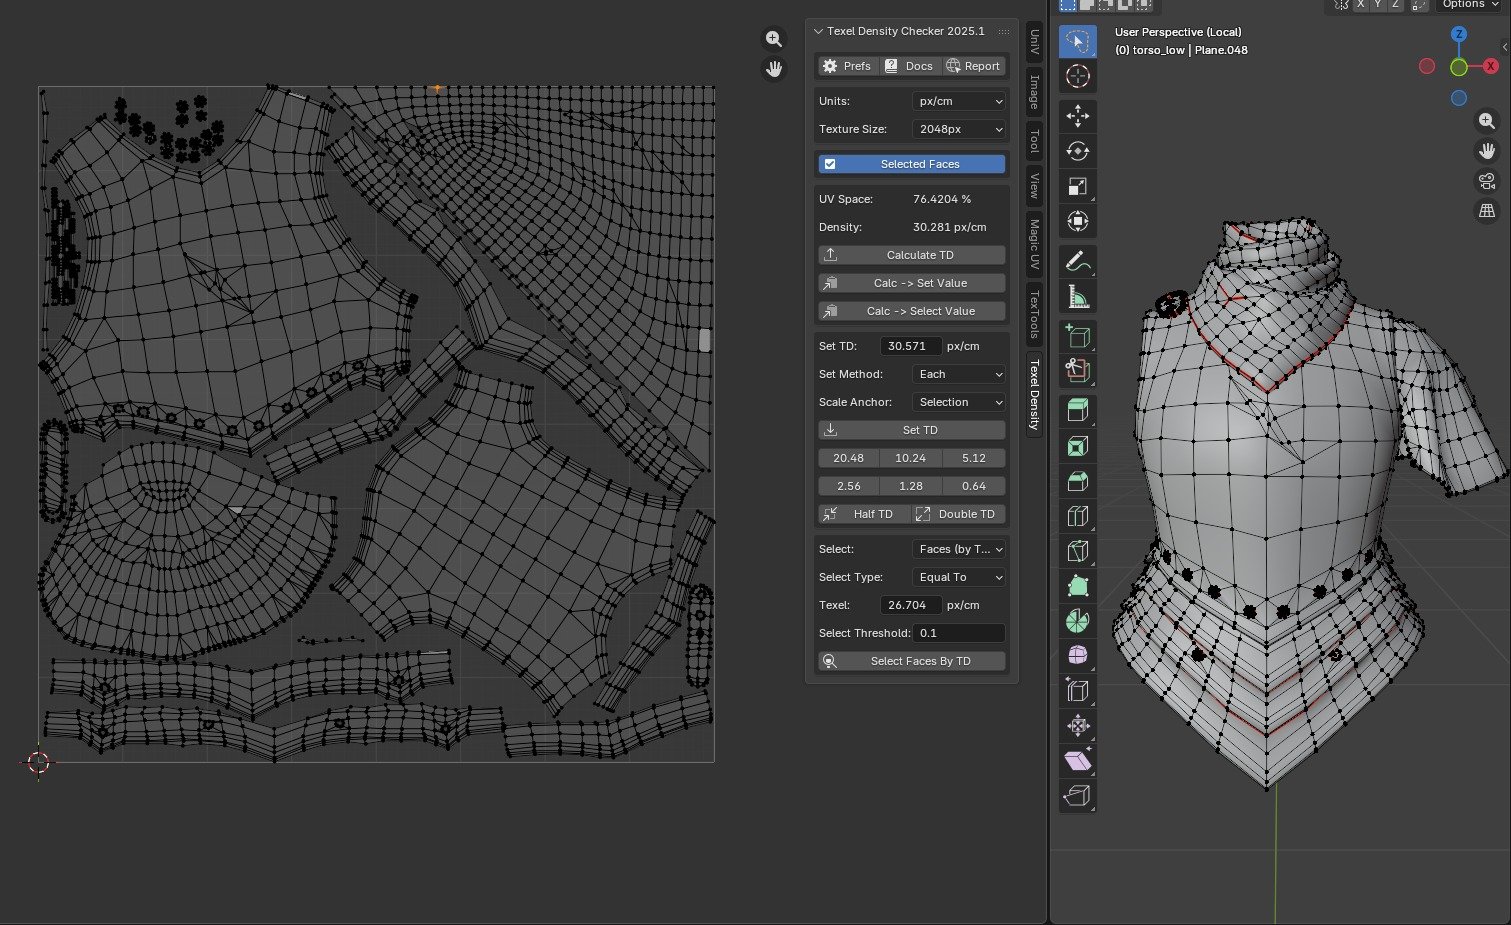This screenshot has width=1511, height=925.
Task: Select the Move tool in the 3D viewport toolbar
Action: click(x=1077, y=116)
